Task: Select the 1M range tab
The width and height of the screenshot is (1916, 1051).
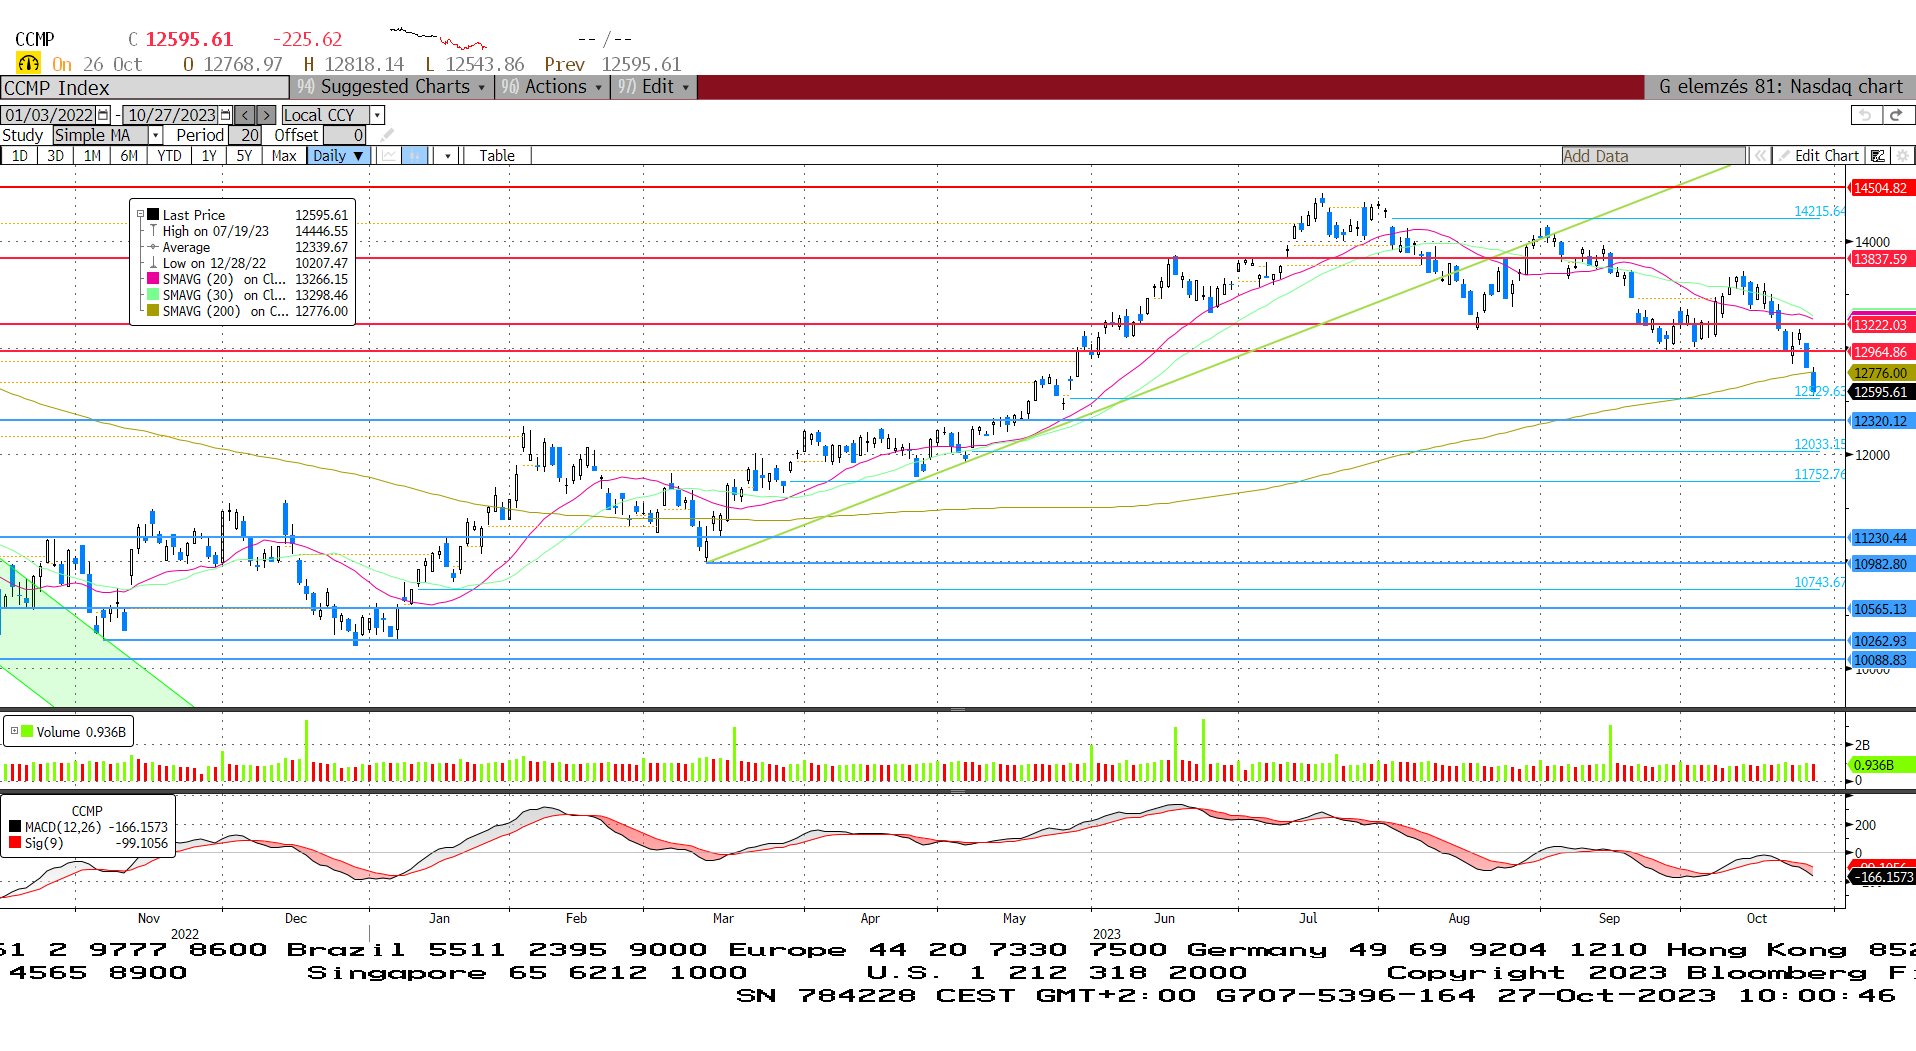Action: point(92,156)
